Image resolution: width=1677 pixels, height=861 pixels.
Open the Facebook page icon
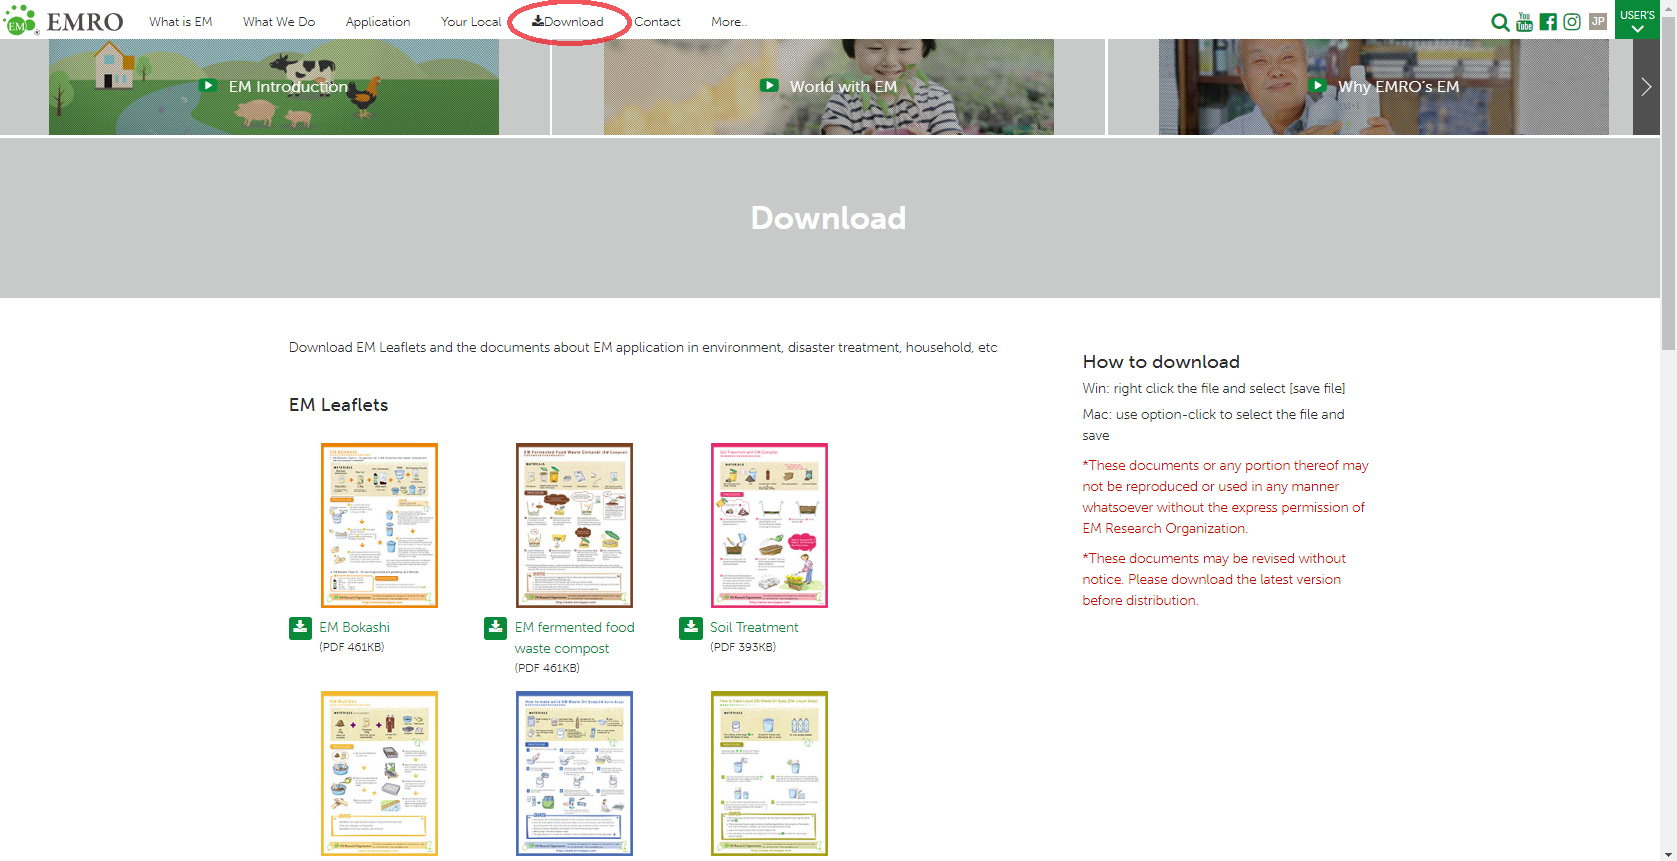[1548, 22]
